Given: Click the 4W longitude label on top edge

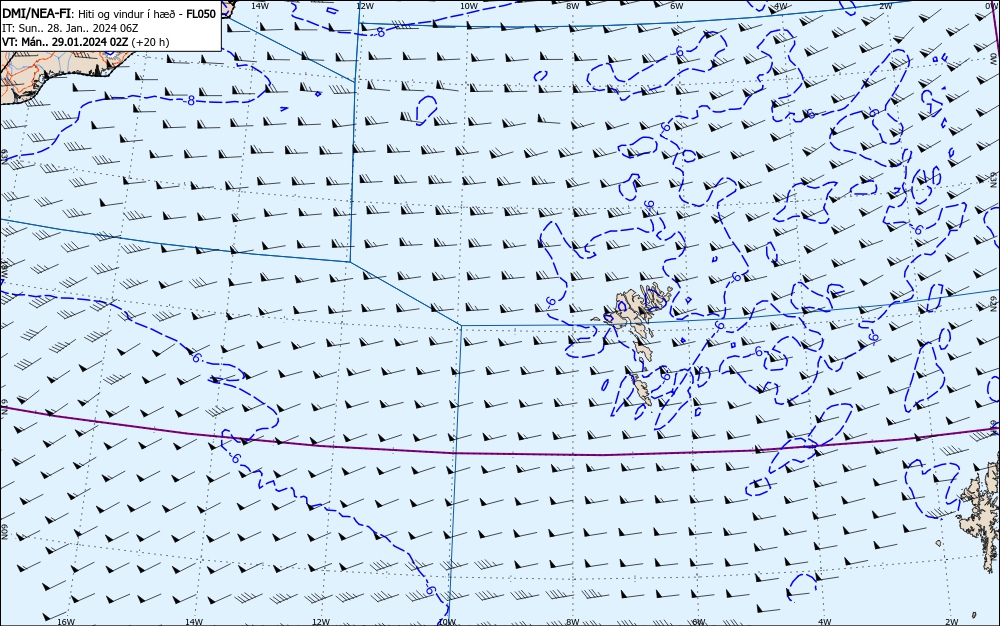Looking at the screenshot, I should coord(780,6).
